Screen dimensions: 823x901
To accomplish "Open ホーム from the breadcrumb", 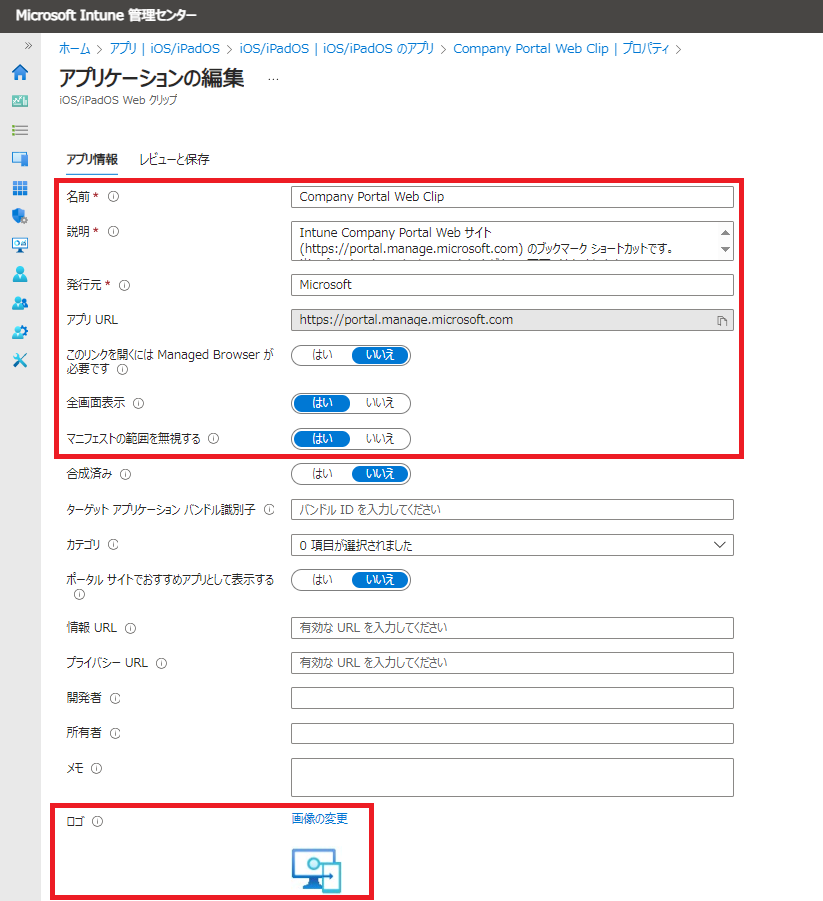I will [x=75, y=48].
